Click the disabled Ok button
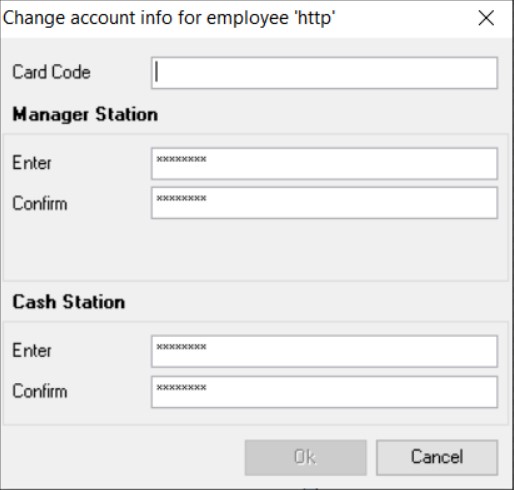The height and width of the screenshot is (490, 514). pos(305,457)
